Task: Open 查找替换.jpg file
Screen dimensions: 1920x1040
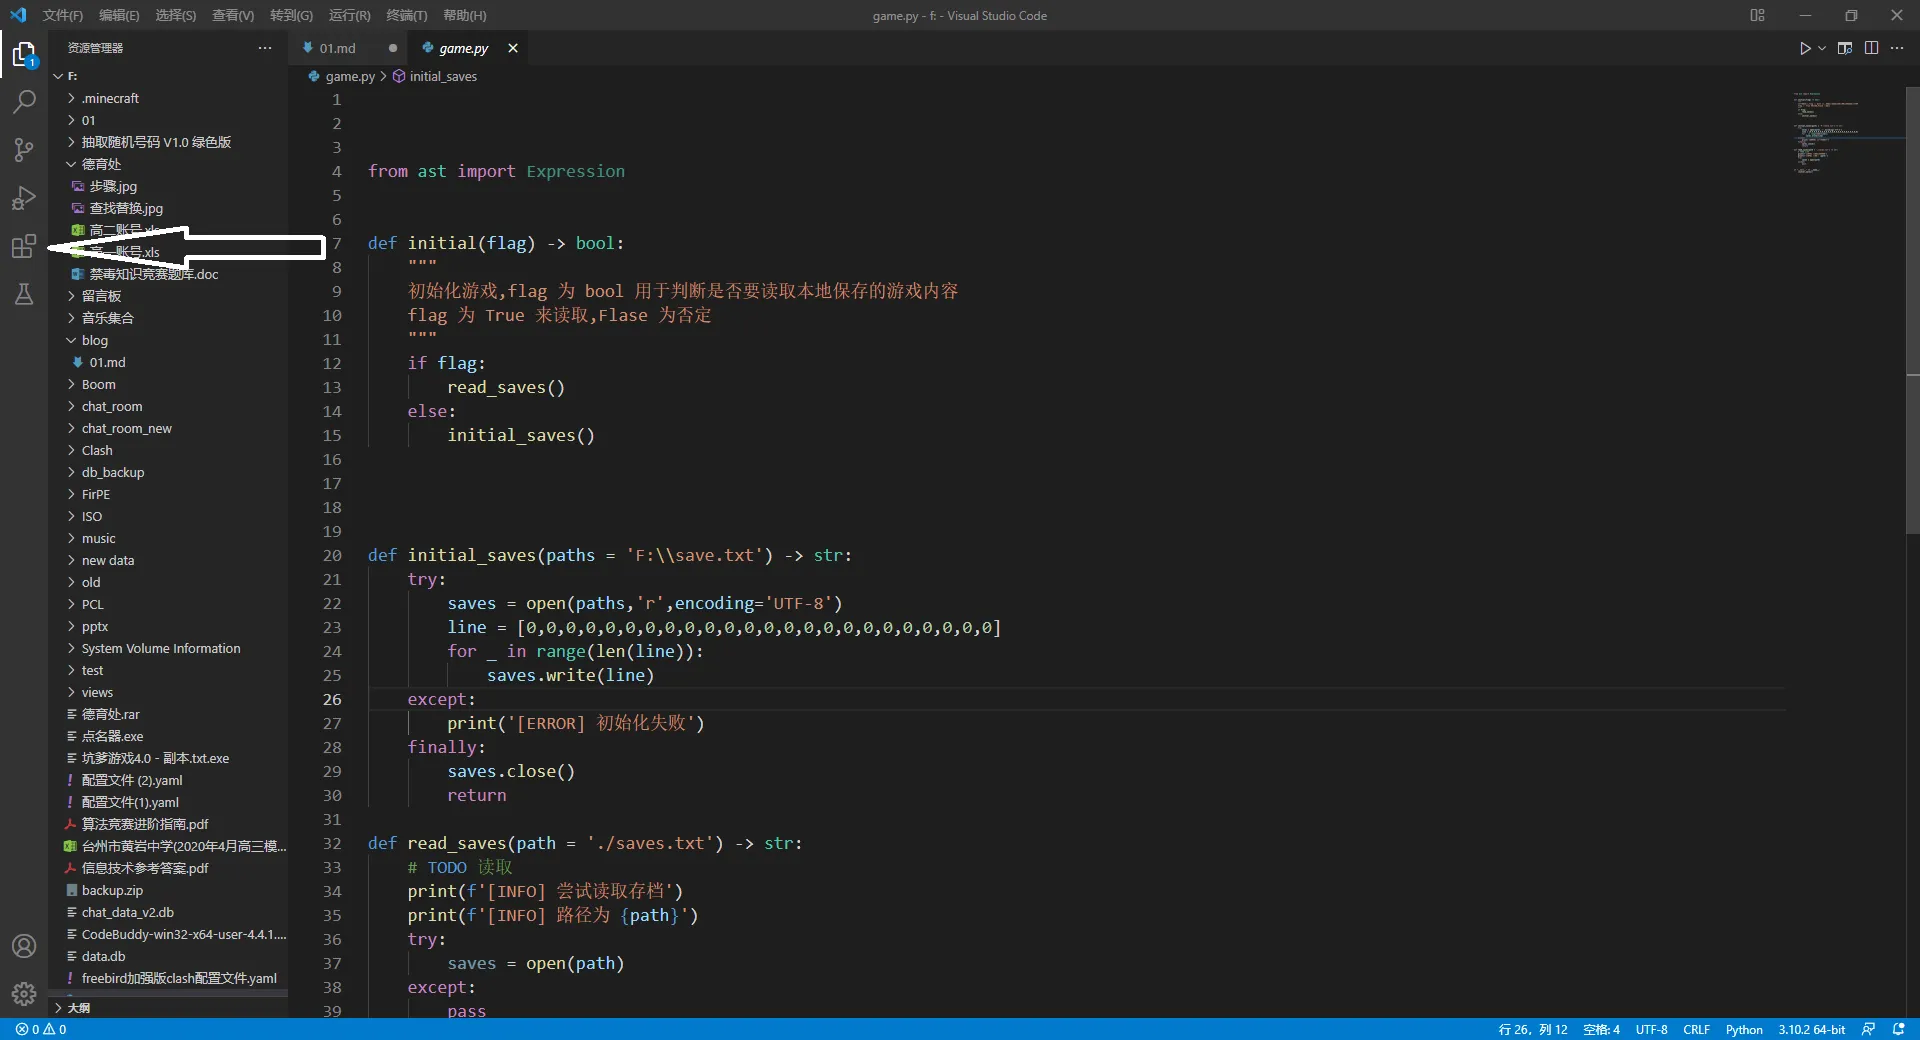Action: 168,208
